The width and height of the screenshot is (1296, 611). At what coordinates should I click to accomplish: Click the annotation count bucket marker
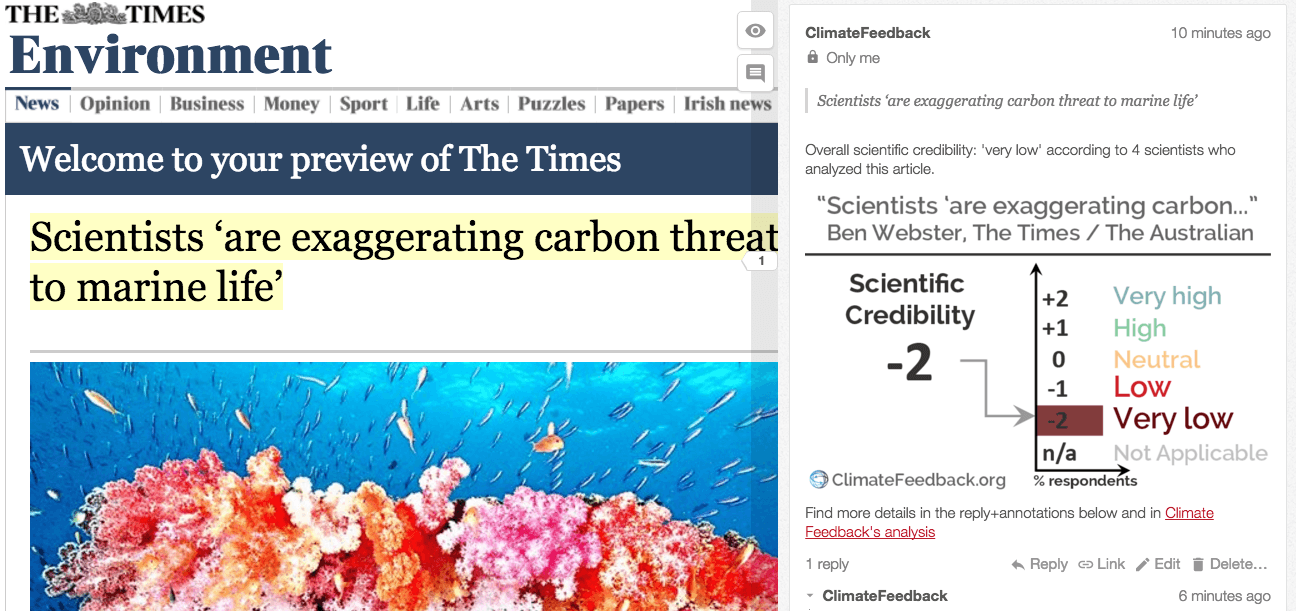760,261
